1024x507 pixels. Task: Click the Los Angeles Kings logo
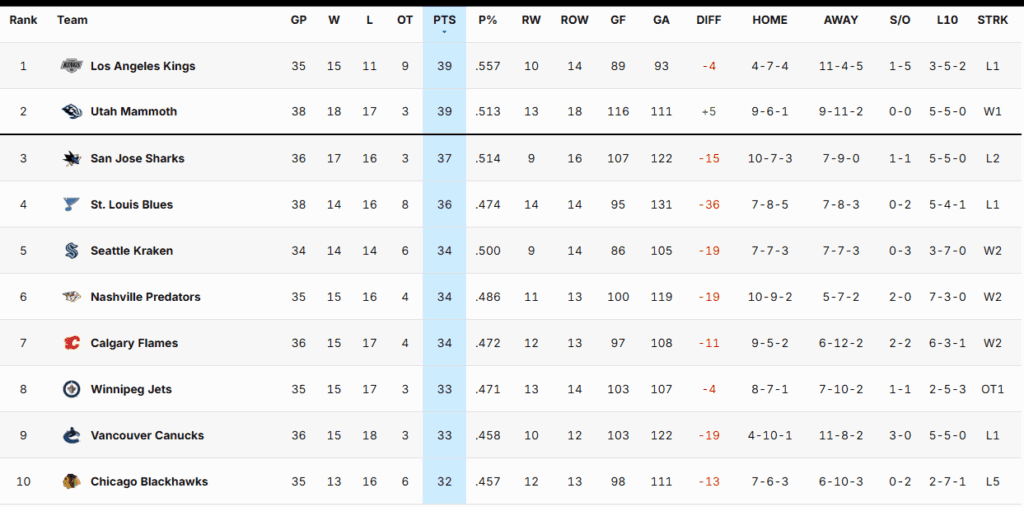click(71, 66)
